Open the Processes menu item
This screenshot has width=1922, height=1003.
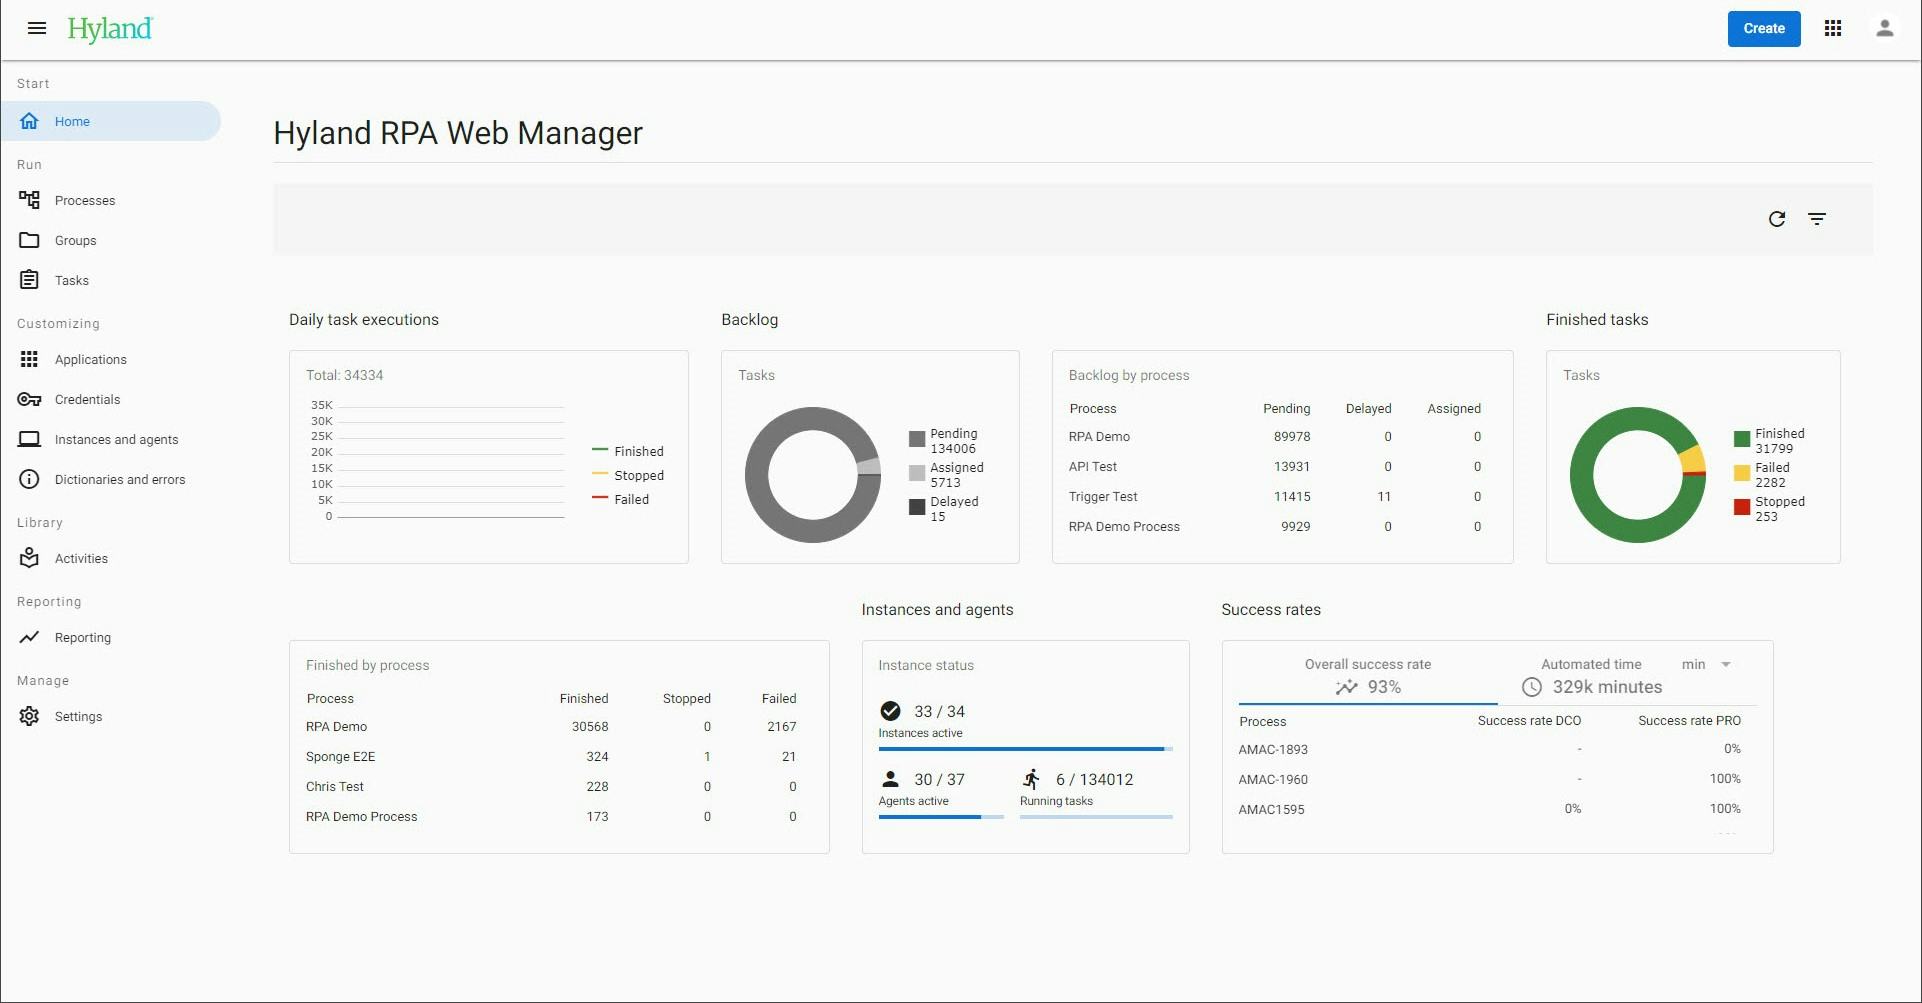pos(111,200)
